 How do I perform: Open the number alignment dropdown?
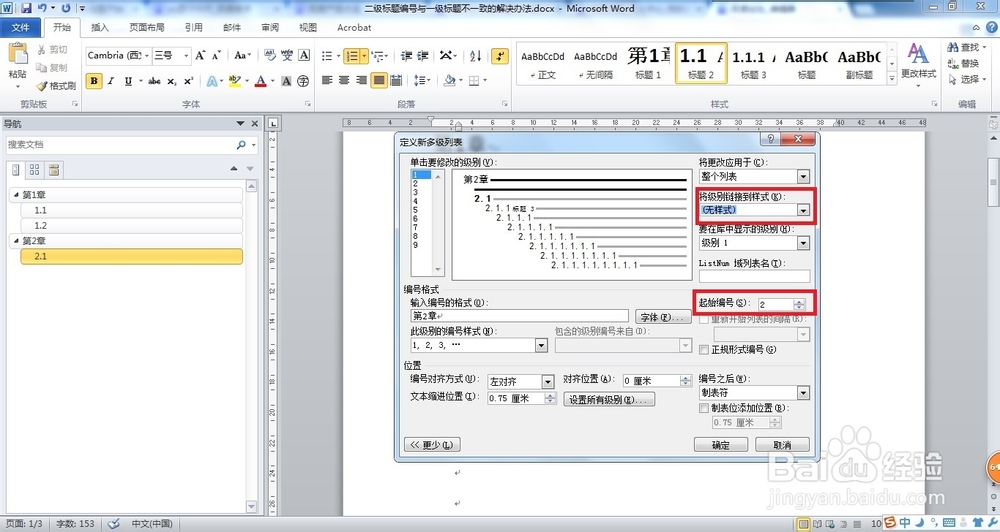(548, 381)
